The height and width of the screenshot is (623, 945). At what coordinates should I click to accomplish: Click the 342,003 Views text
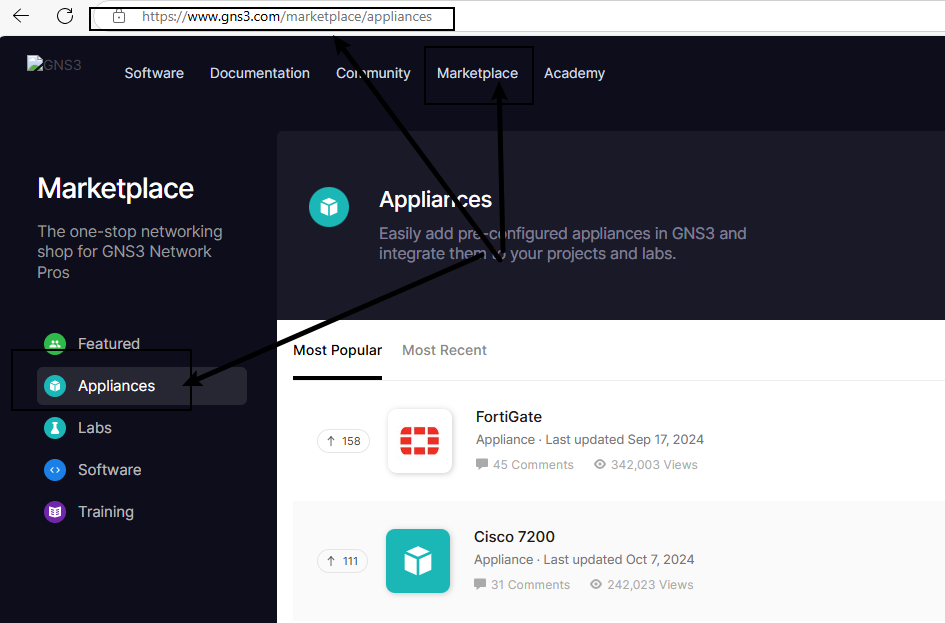(x=655, y=465)
